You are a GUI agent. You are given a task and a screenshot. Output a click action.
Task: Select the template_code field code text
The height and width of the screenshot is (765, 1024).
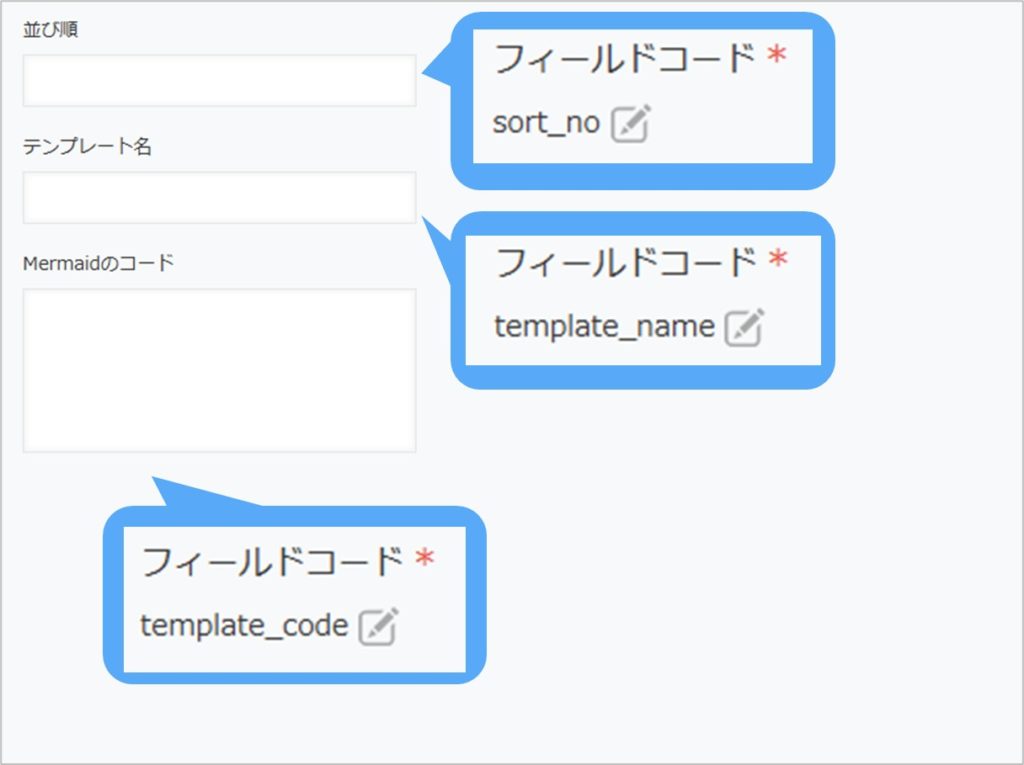coord(245,627)
